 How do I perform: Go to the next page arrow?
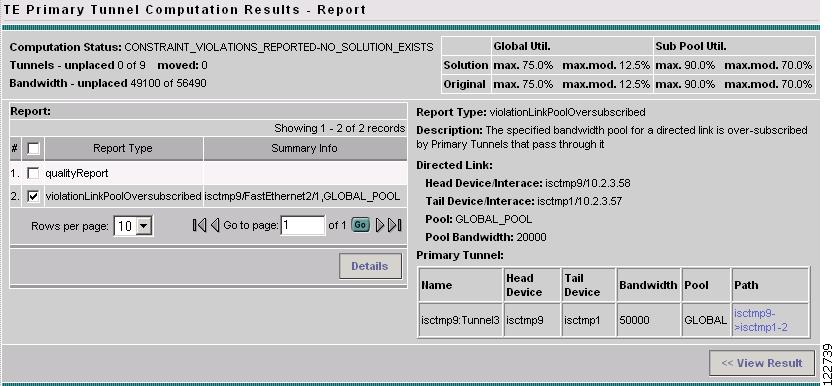[380, 225]
